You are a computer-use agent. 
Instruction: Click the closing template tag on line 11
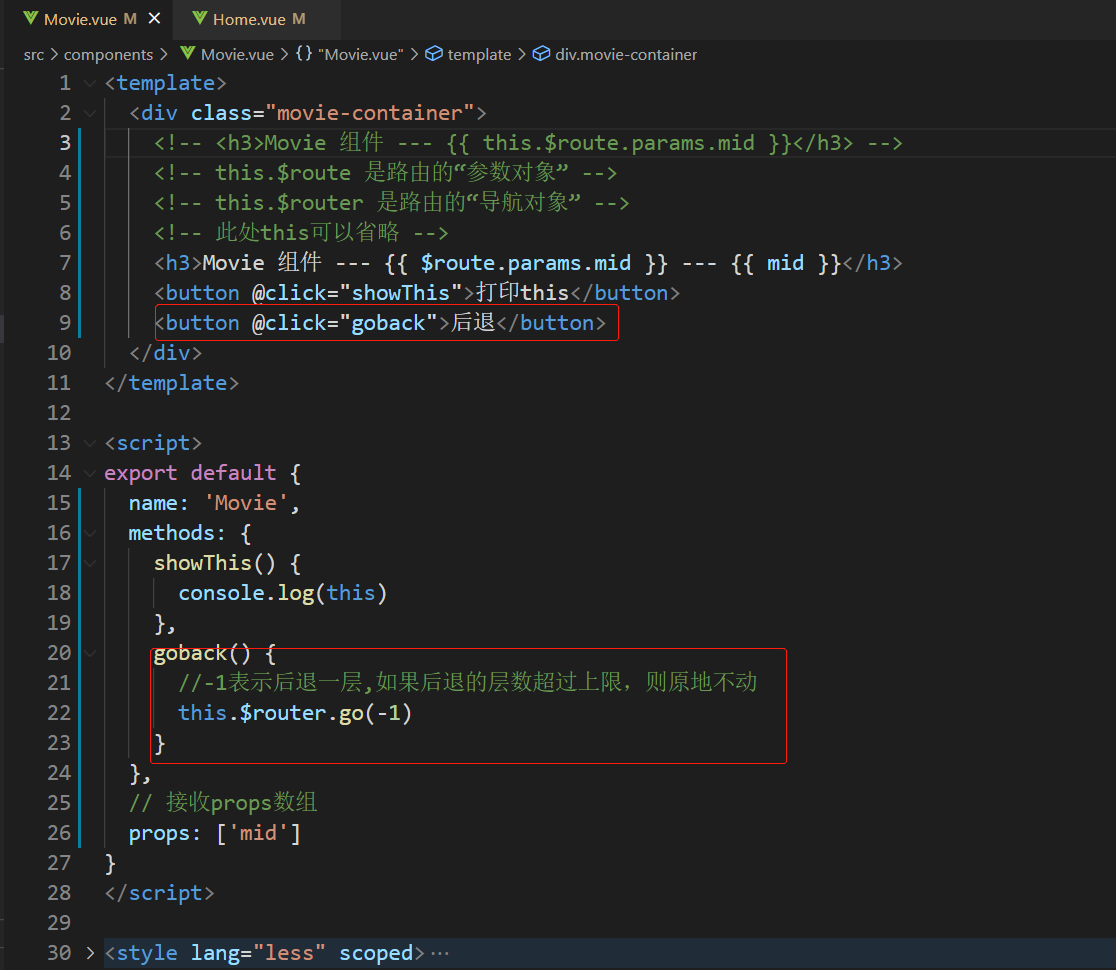click(x=171, y=384)
